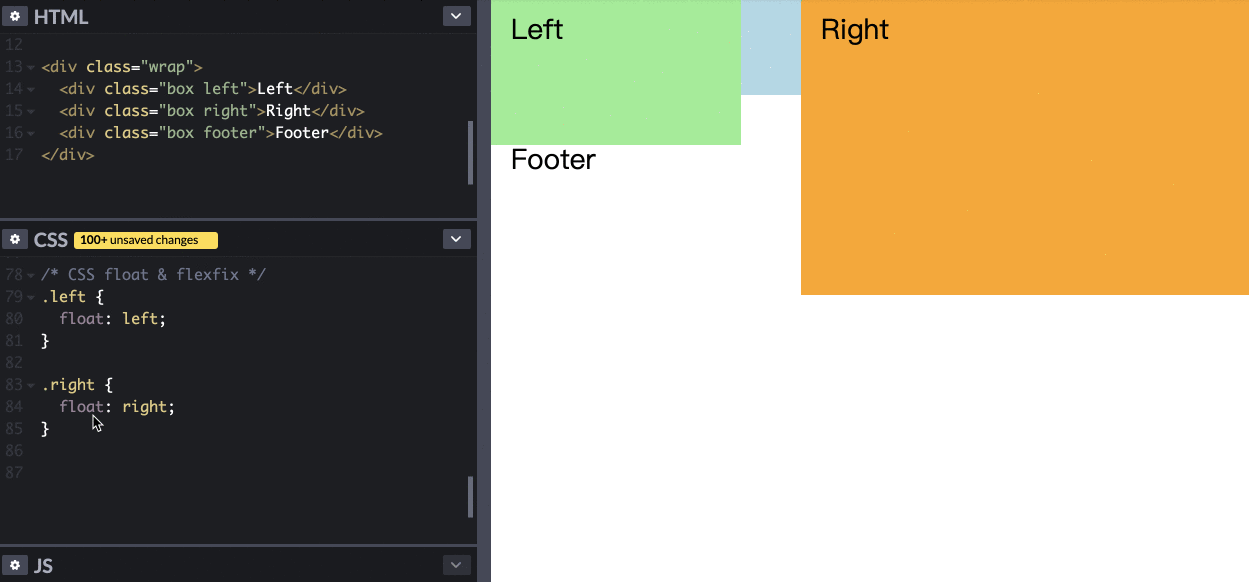Click the 100+ unsaved changes badge

coord(146,240)
